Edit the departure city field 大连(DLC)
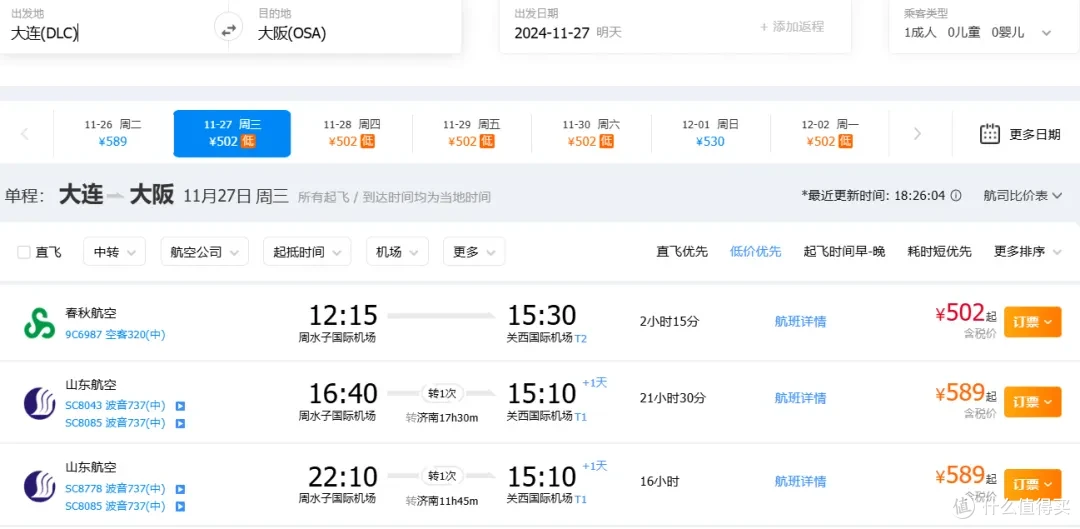Screen dimensions: 1080x529 [45, 32]
